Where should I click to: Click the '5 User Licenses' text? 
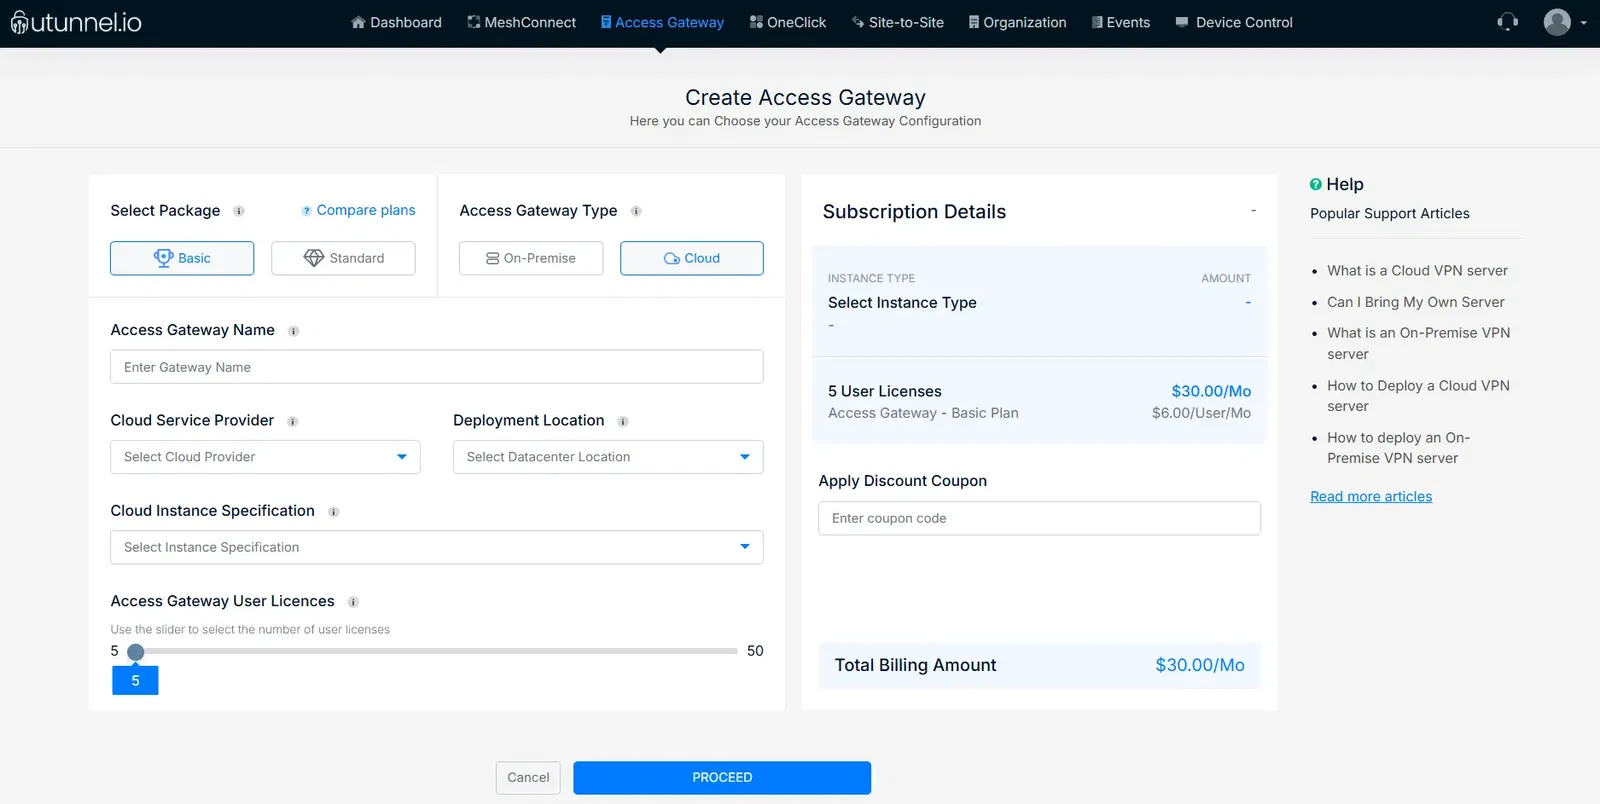click(884, 391)
